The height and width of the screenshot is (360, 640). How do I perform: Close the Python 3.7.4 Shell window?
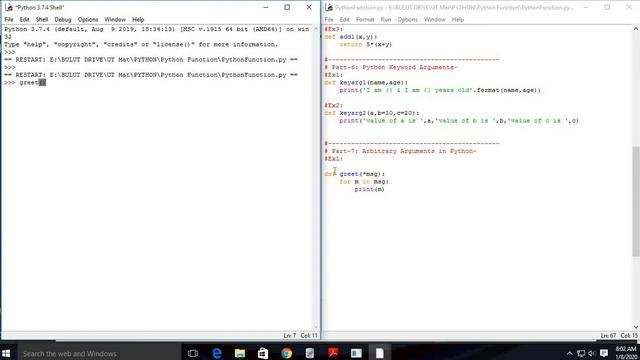(x=309, y=7)
